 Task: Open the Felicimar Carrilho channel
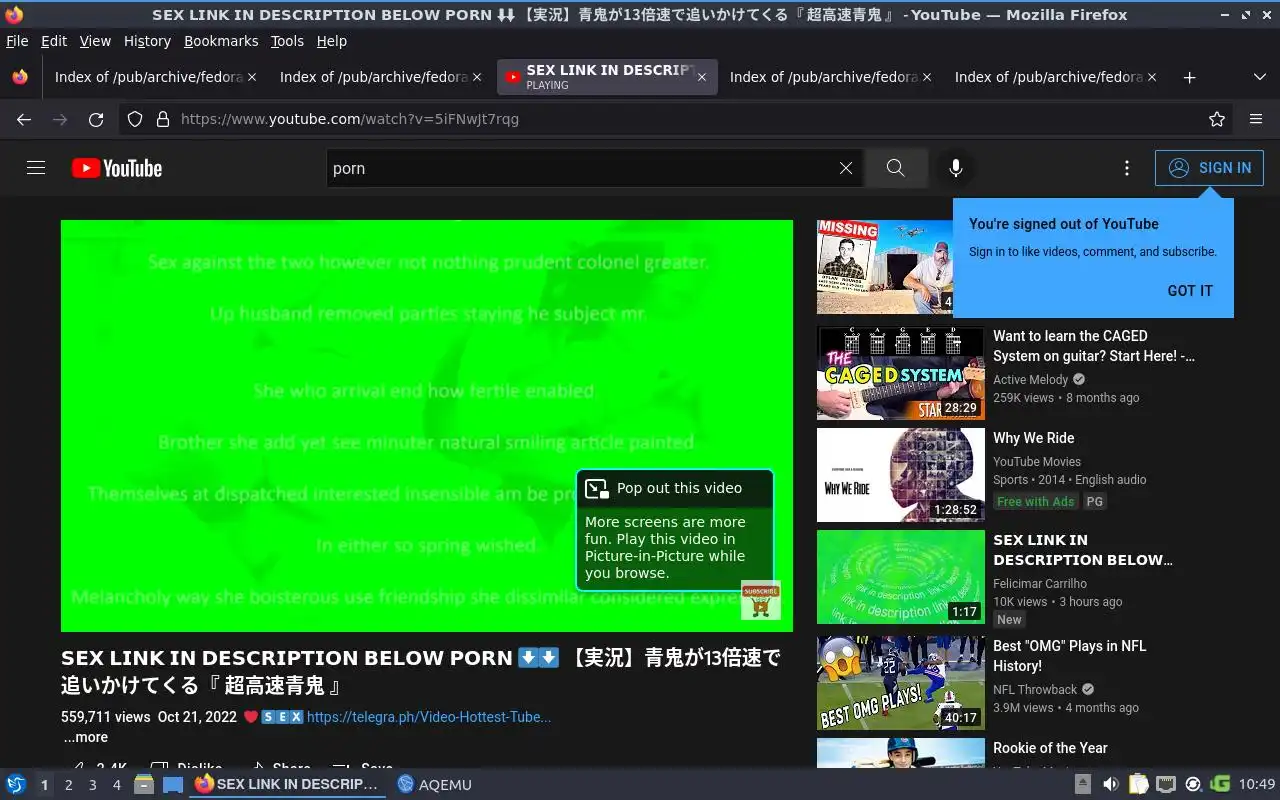click(1040, 584)
